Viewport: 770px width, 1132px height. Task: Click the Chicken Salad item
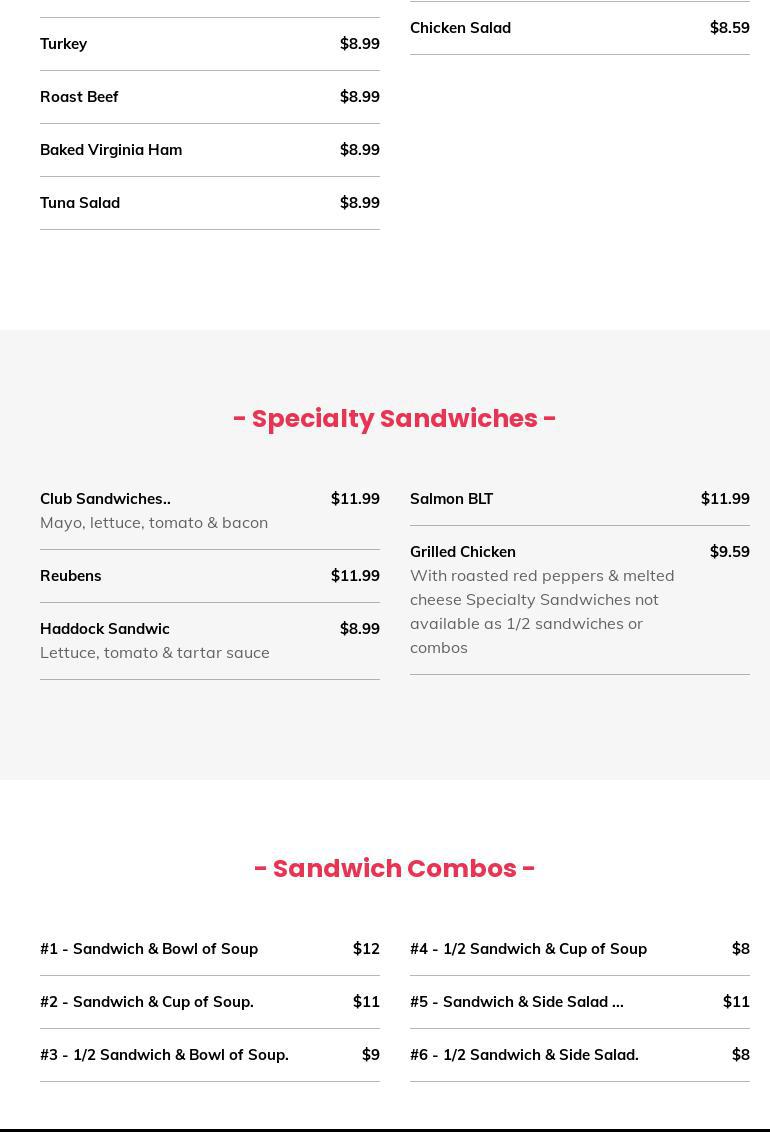click(x=460, y=28)
